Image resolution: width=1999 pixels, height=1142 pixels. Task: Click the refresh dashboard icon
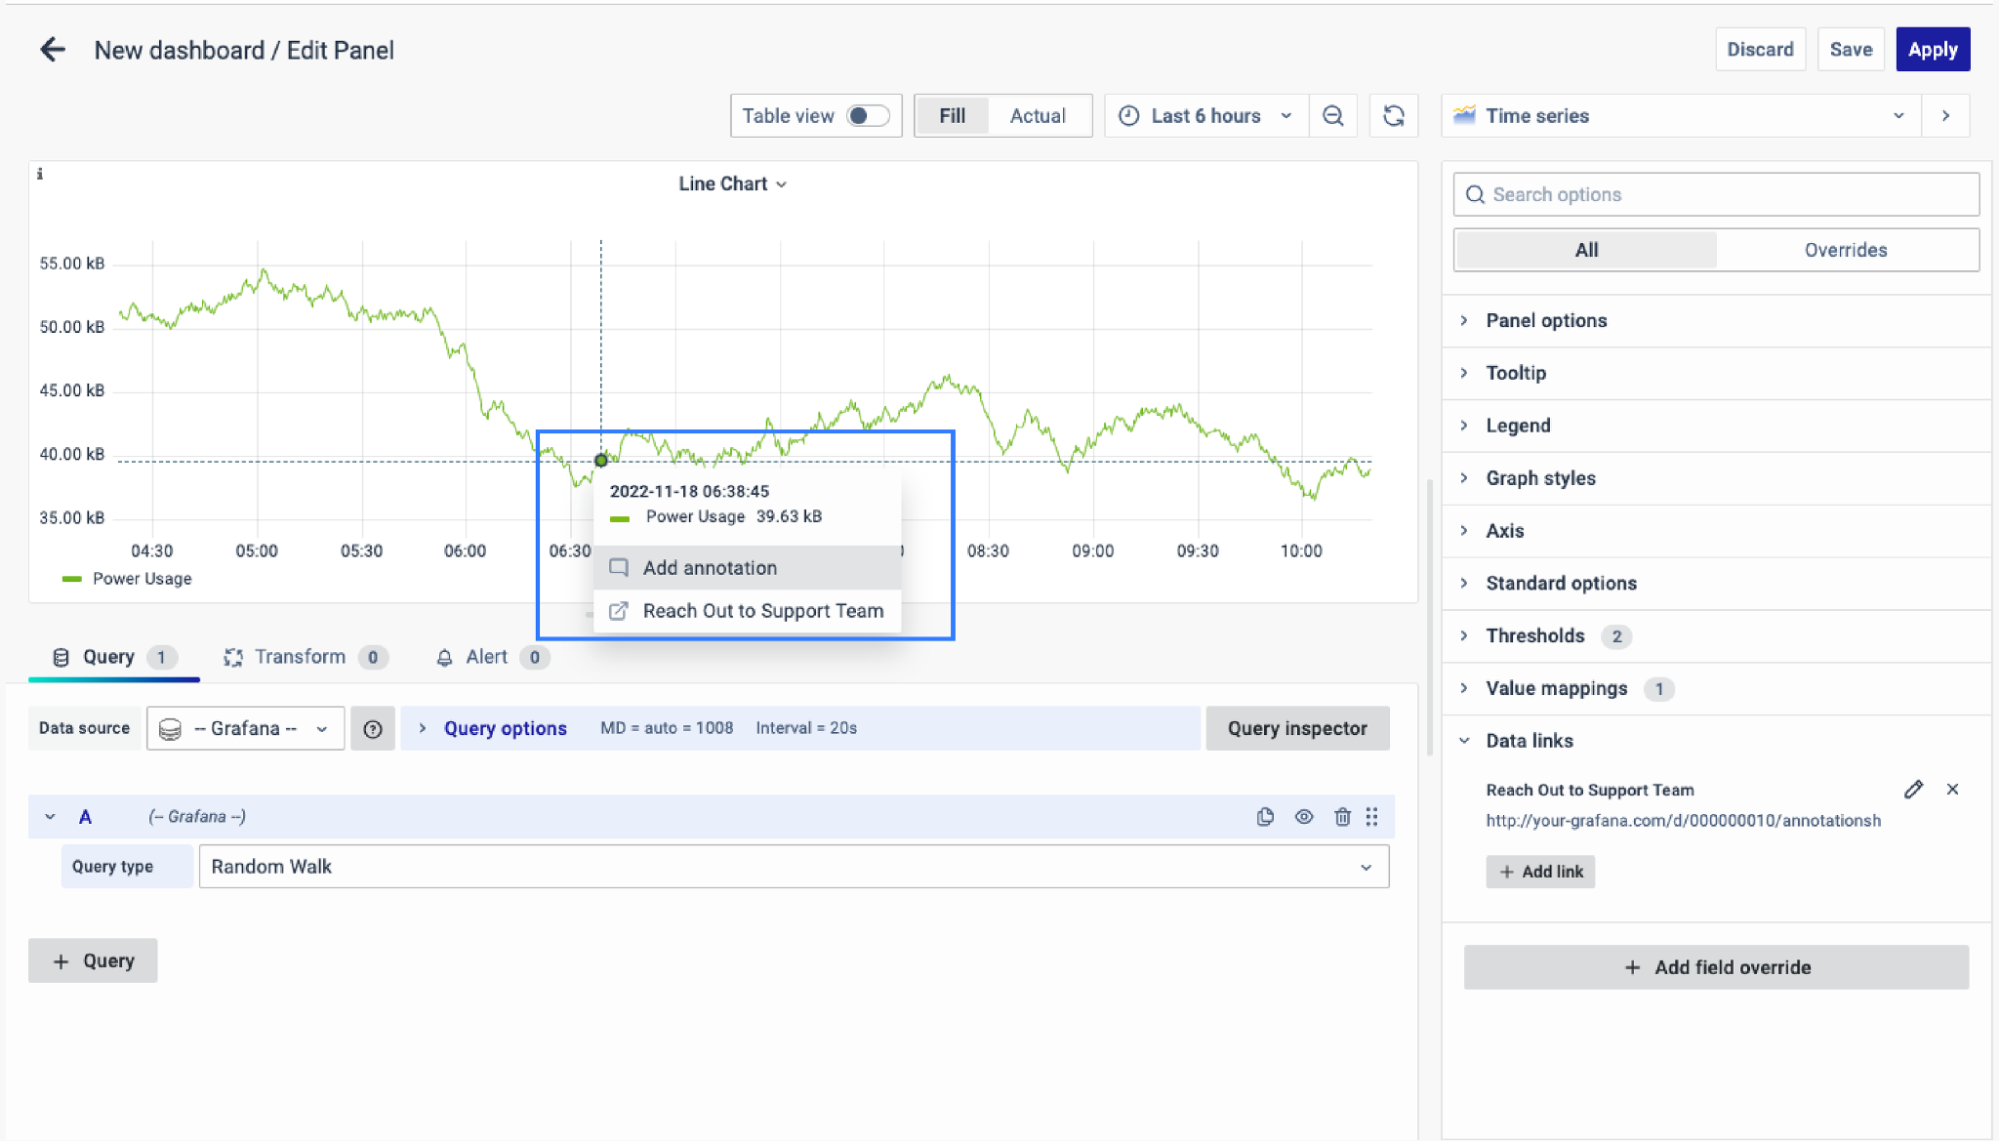[x=1394, y=116]
